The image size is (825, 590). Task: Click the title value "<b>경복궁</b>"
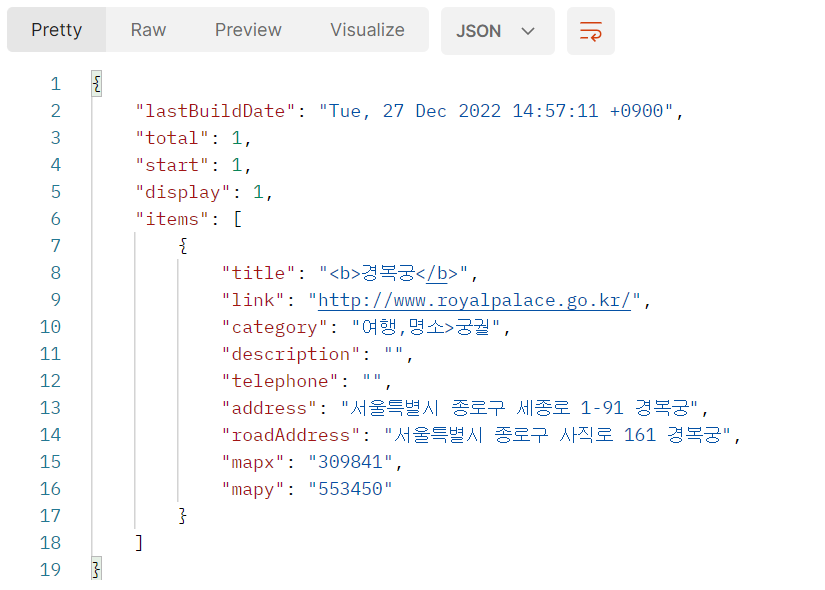point(393,273)
